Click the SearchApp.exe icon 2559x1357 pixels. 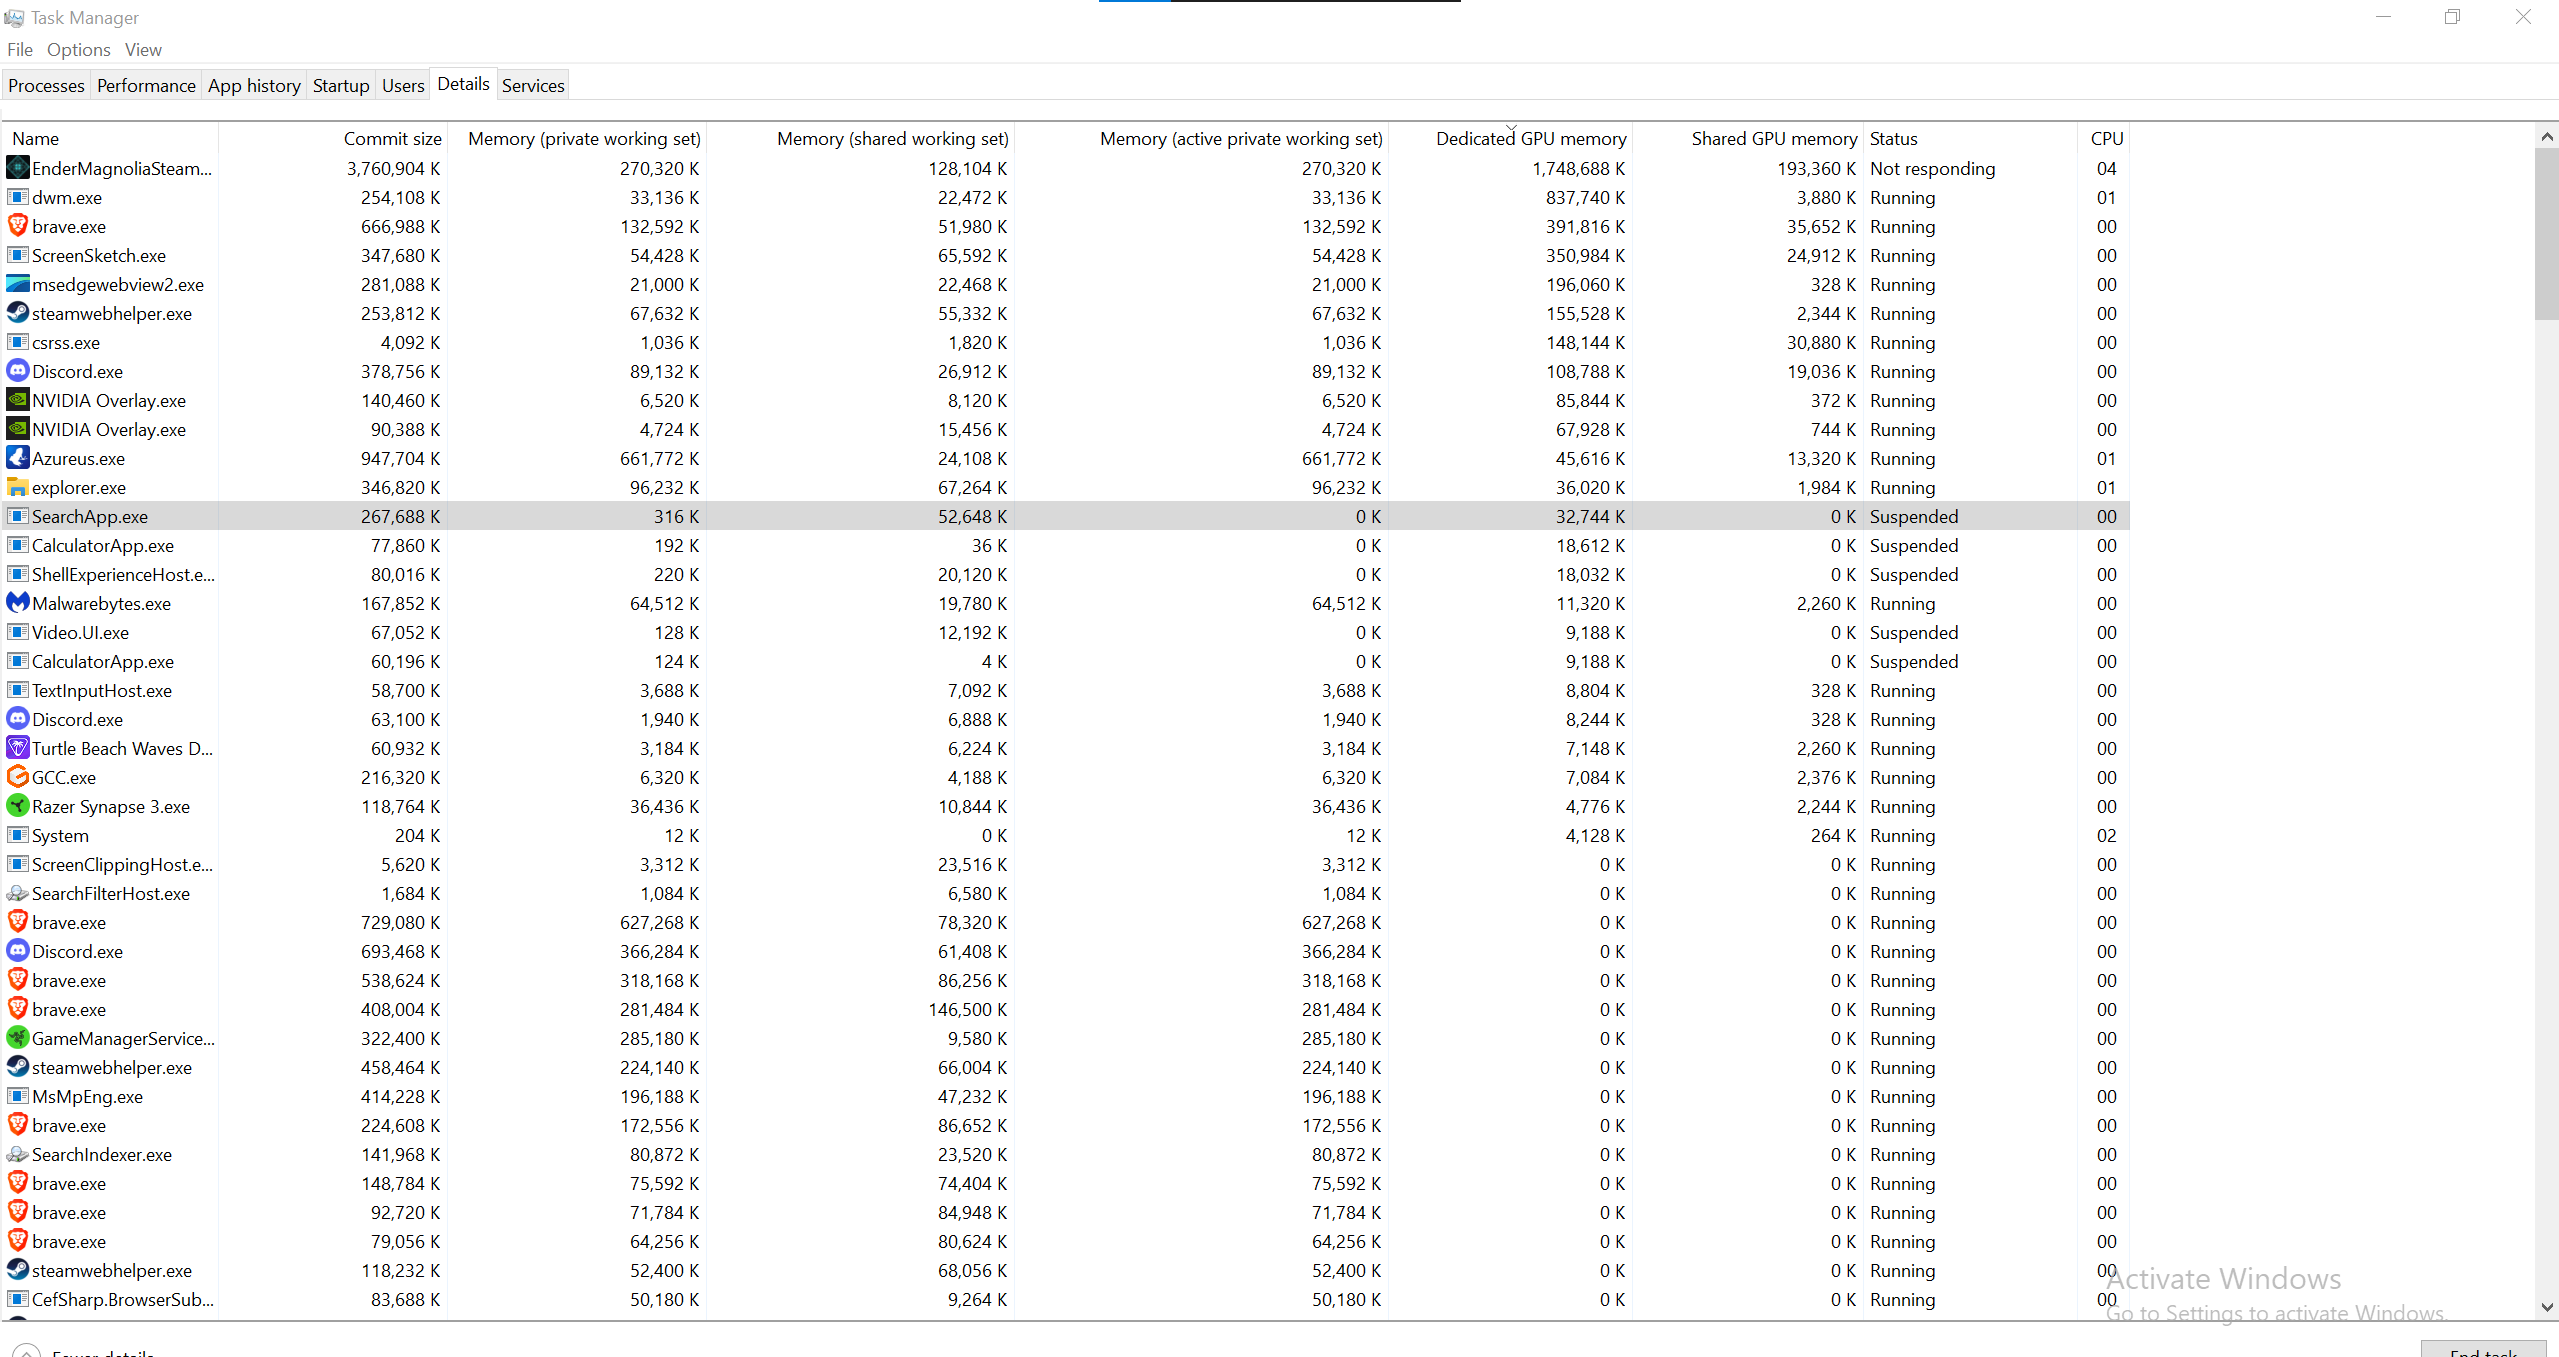(x=18, y=516)
